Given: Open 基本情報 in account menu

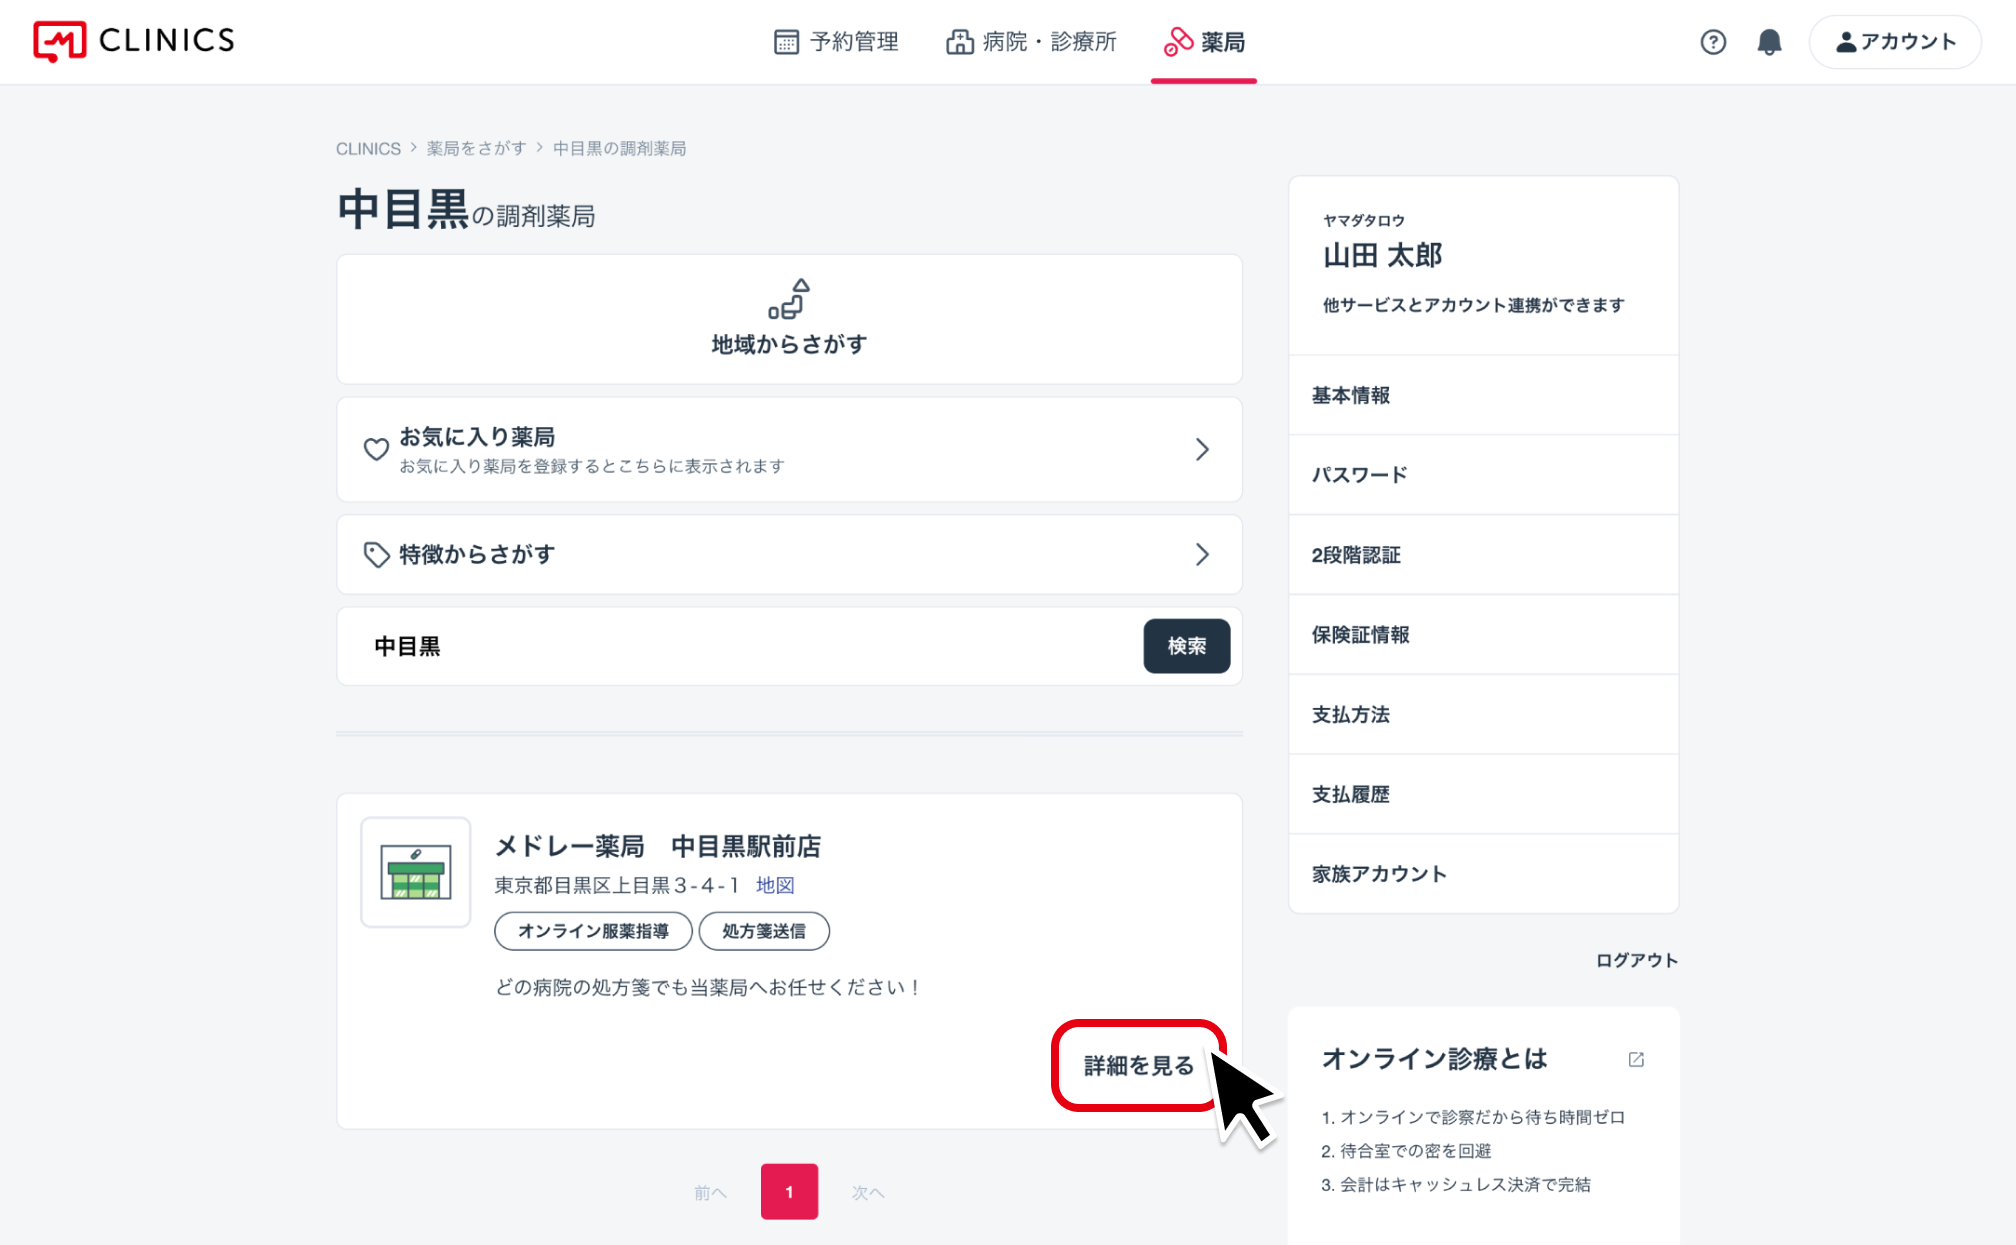Looking at the screenshot, I should pos(1484,395).
